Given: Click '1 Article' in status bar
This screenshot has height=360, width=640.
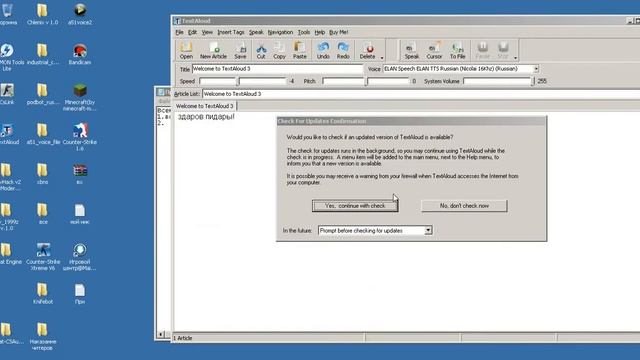Looking at the screenshot, I should click(x=182, y=338).
